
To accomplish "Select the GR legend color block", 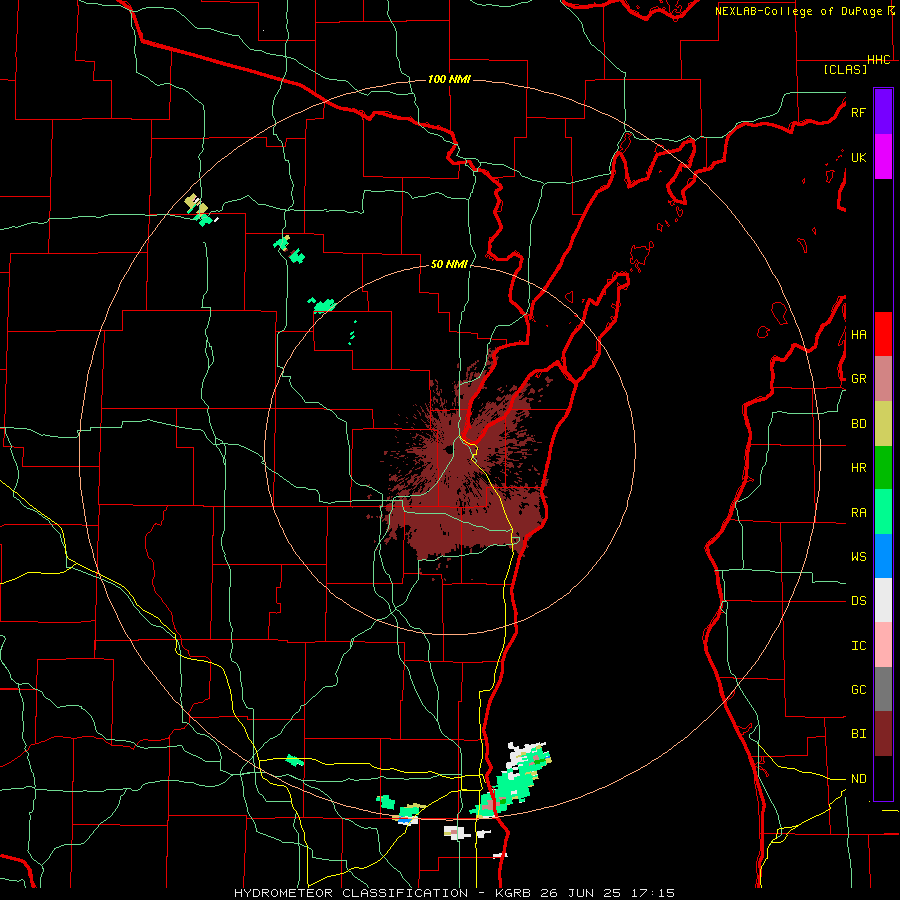I will pyautogui.click(x=883, y=379).
